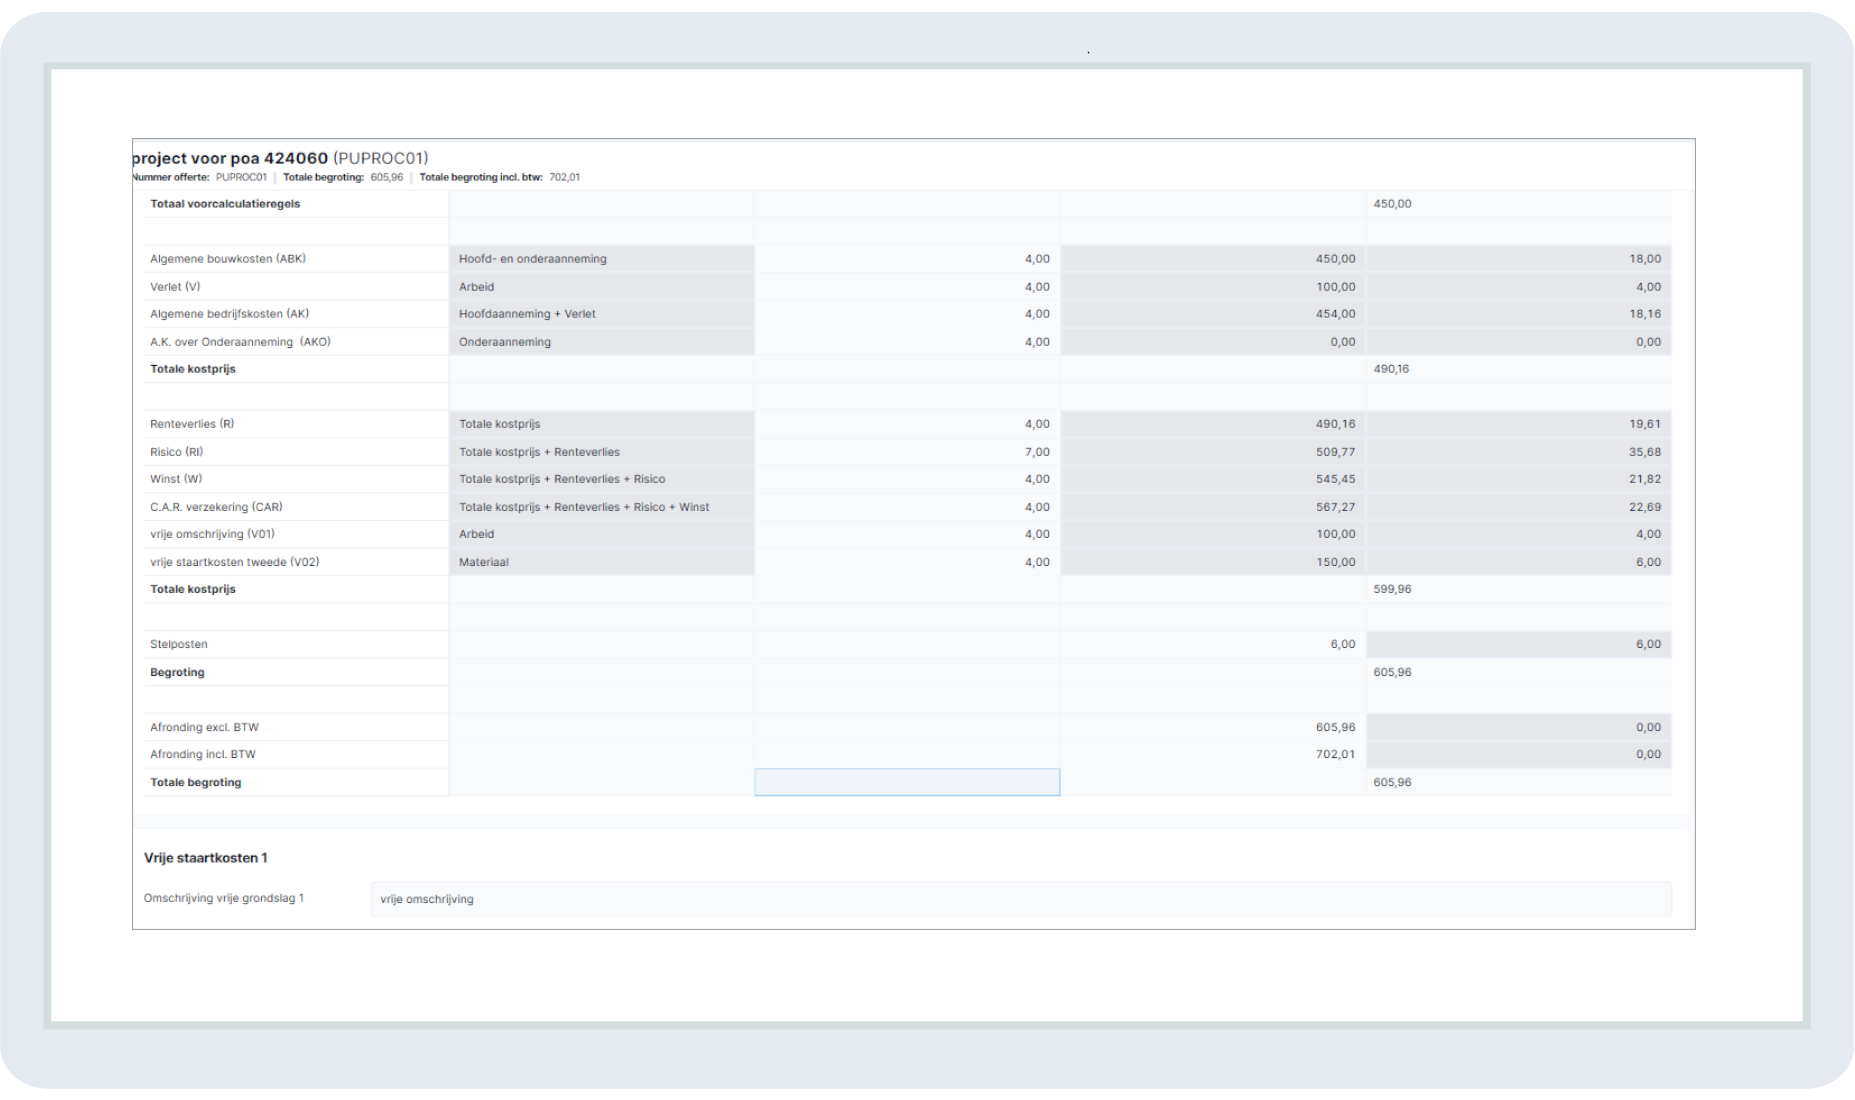
Task: Select the 'Begroting' row label
Action: click(x=177, y=672)
